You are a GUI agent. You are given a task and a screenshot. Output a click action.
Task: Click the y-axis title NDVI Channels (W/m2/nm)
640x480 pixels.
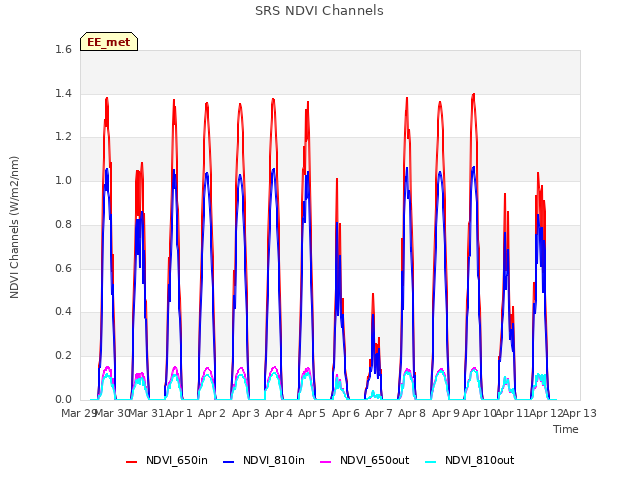click(14, 227)
